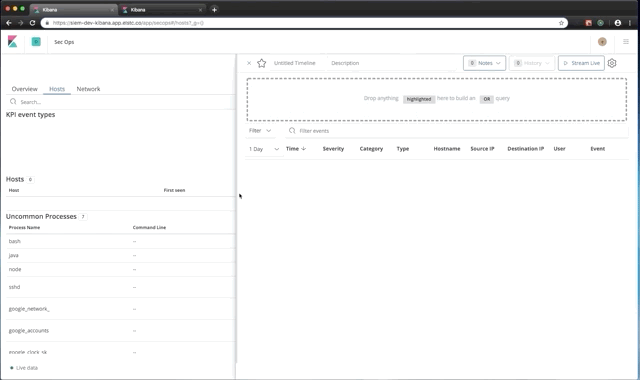
Task: Click the Hostname column header
Action: coord(447,149)
